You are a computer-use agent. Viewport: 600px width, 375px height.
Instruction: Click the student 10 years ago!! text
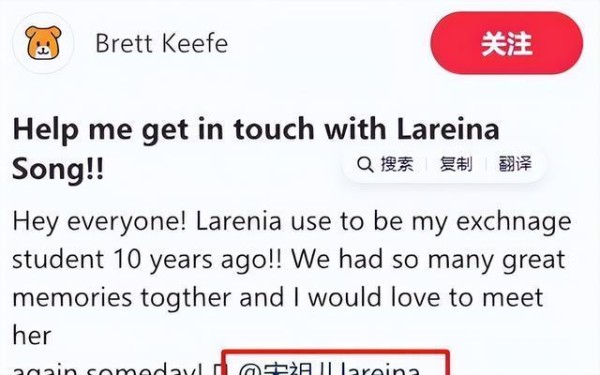click(x=147, y=259)
